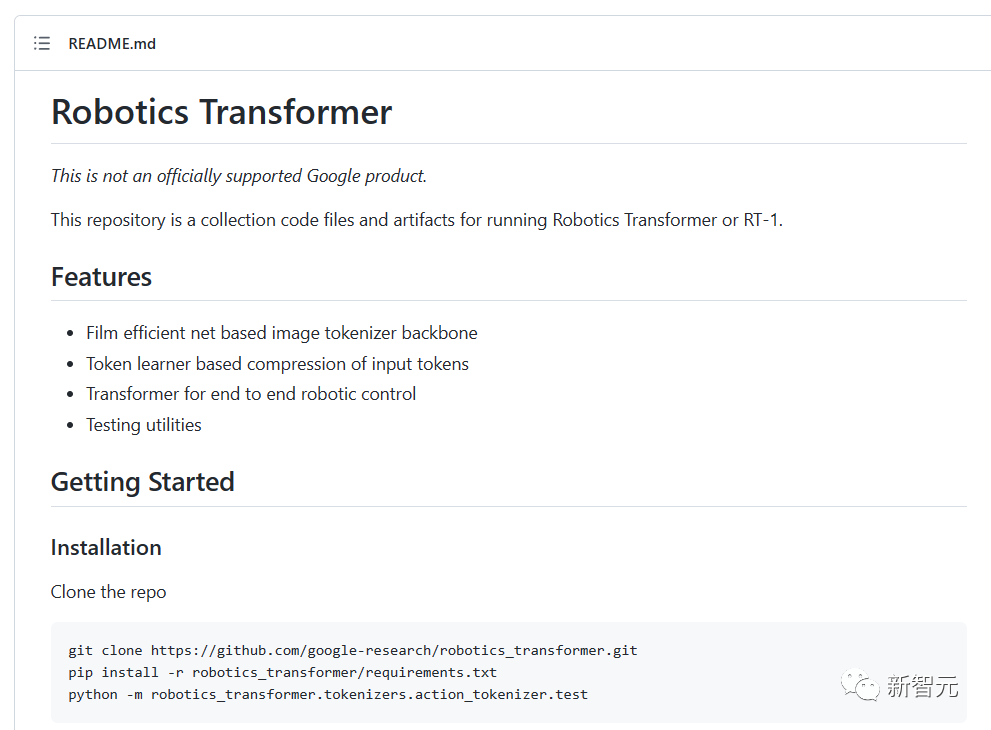Click the 新智元 watermark text
The image size is (991, 730).
[922, 687]
